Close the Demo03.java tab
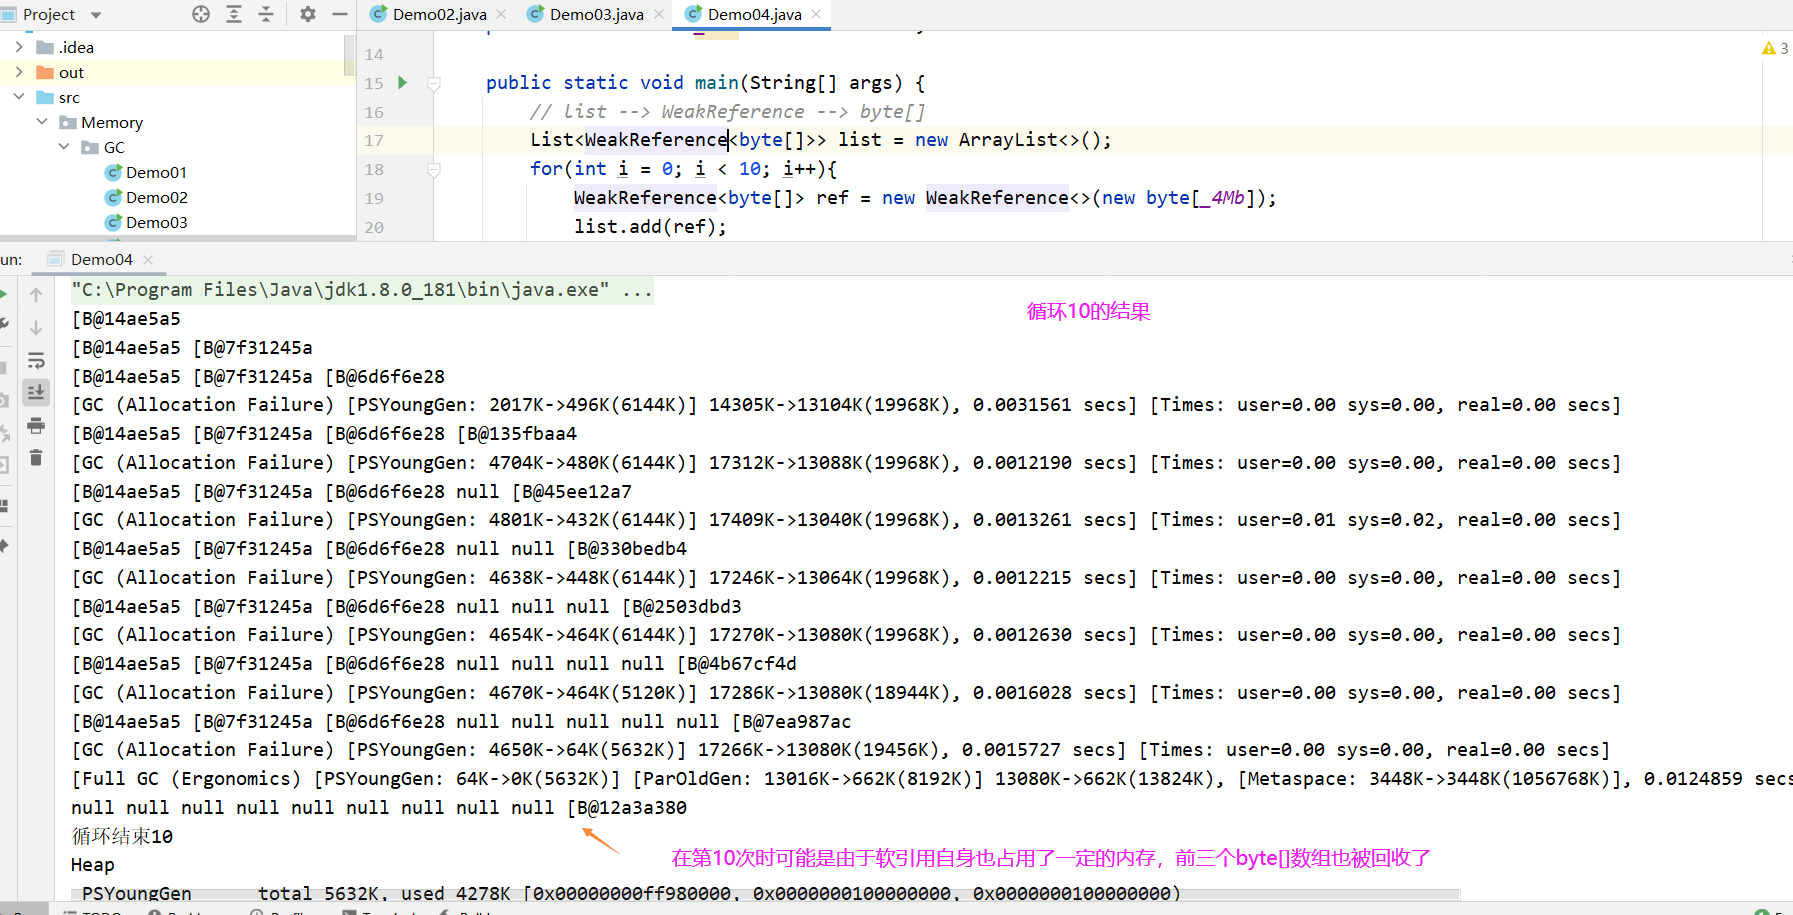1793x915 pixels. [659, 14]
